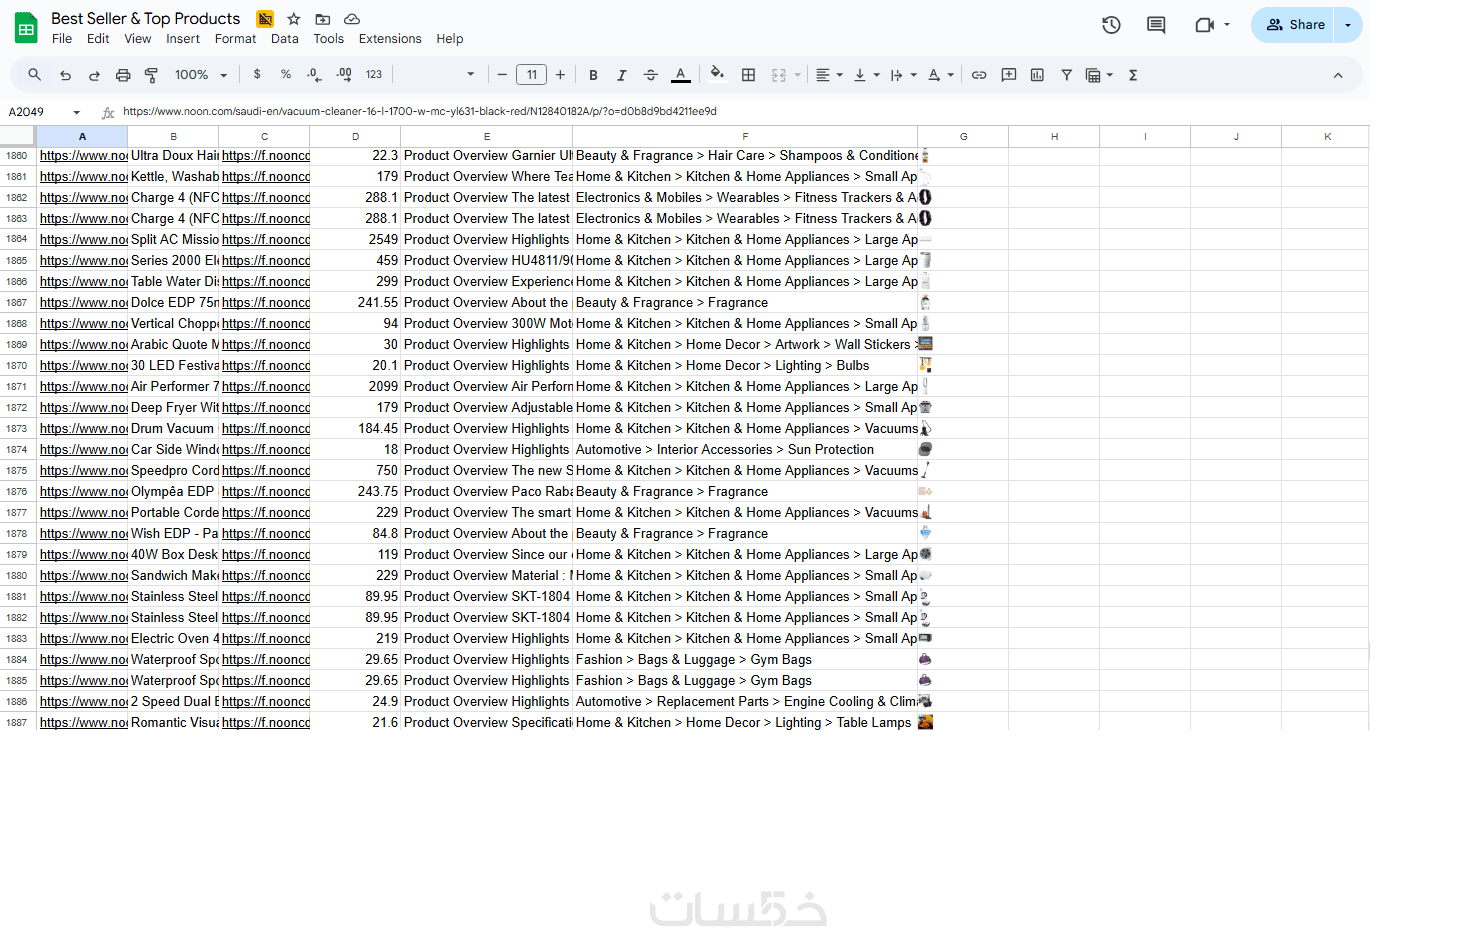Image resolution: width=1478 pixels, height=946 pixels.
Task: Check the cloud save status icon
Action: pyautogui.click(x=352, y=19)
